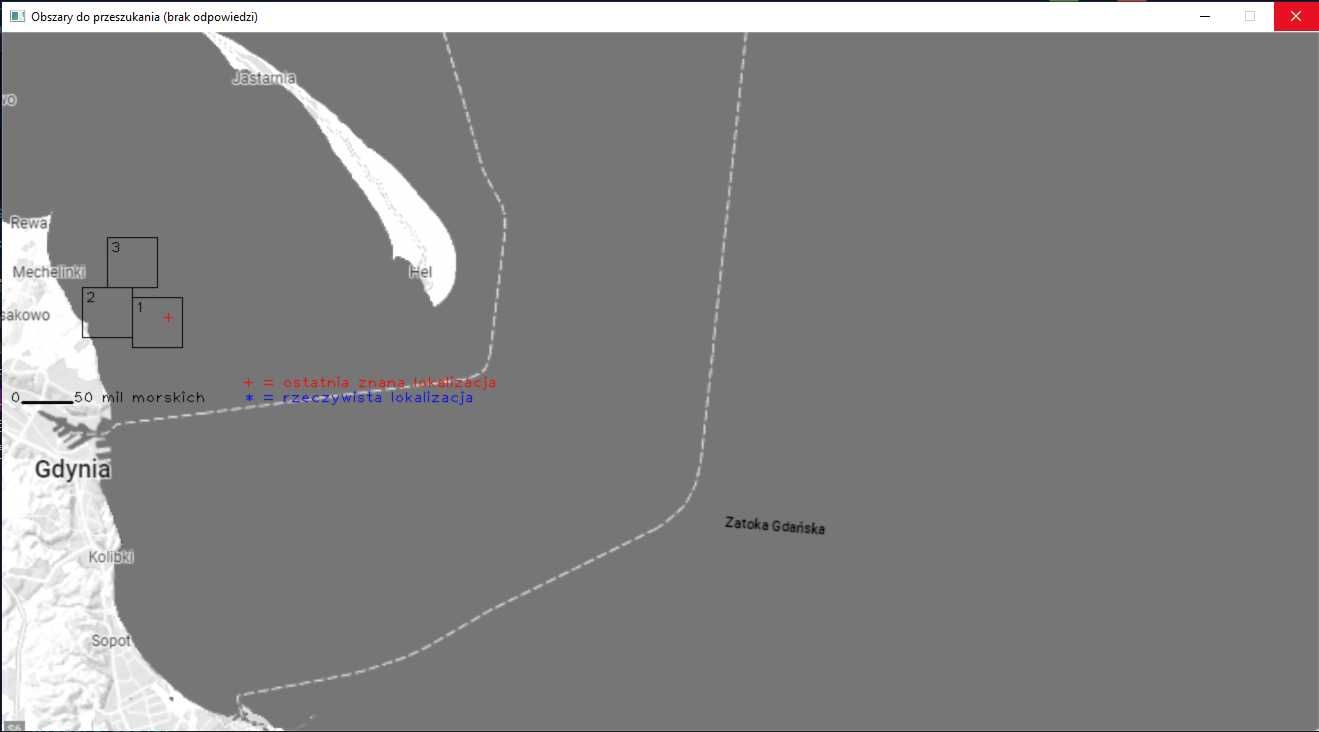Click the Gdynia city label

click(73, 469)
